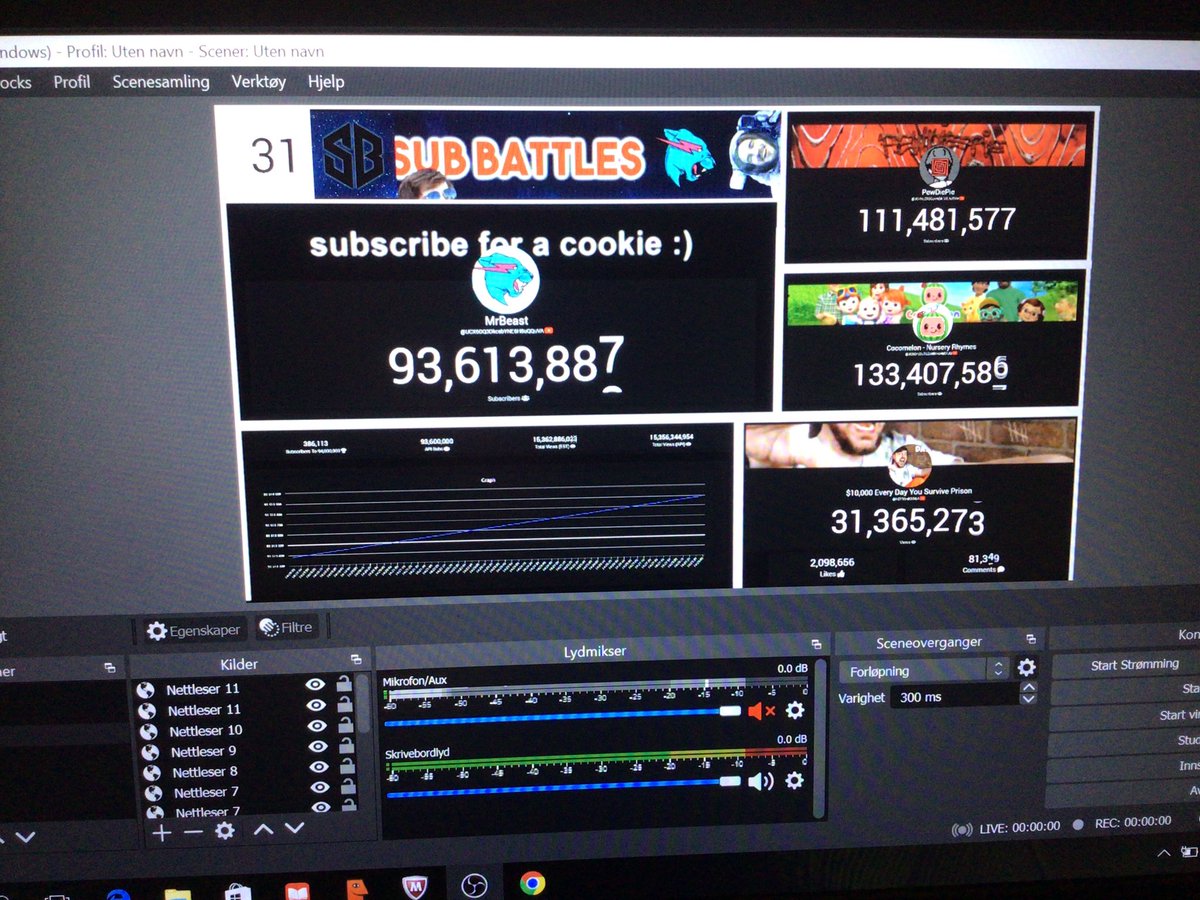
Task: Open the orange book app on taskbar
Action: tap(297, 891)
